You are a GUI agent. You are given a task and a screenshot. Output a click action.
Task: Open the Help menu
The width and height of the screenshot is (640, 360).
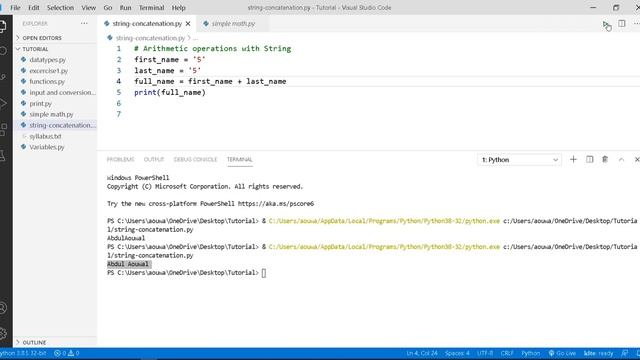coord(178,8)
